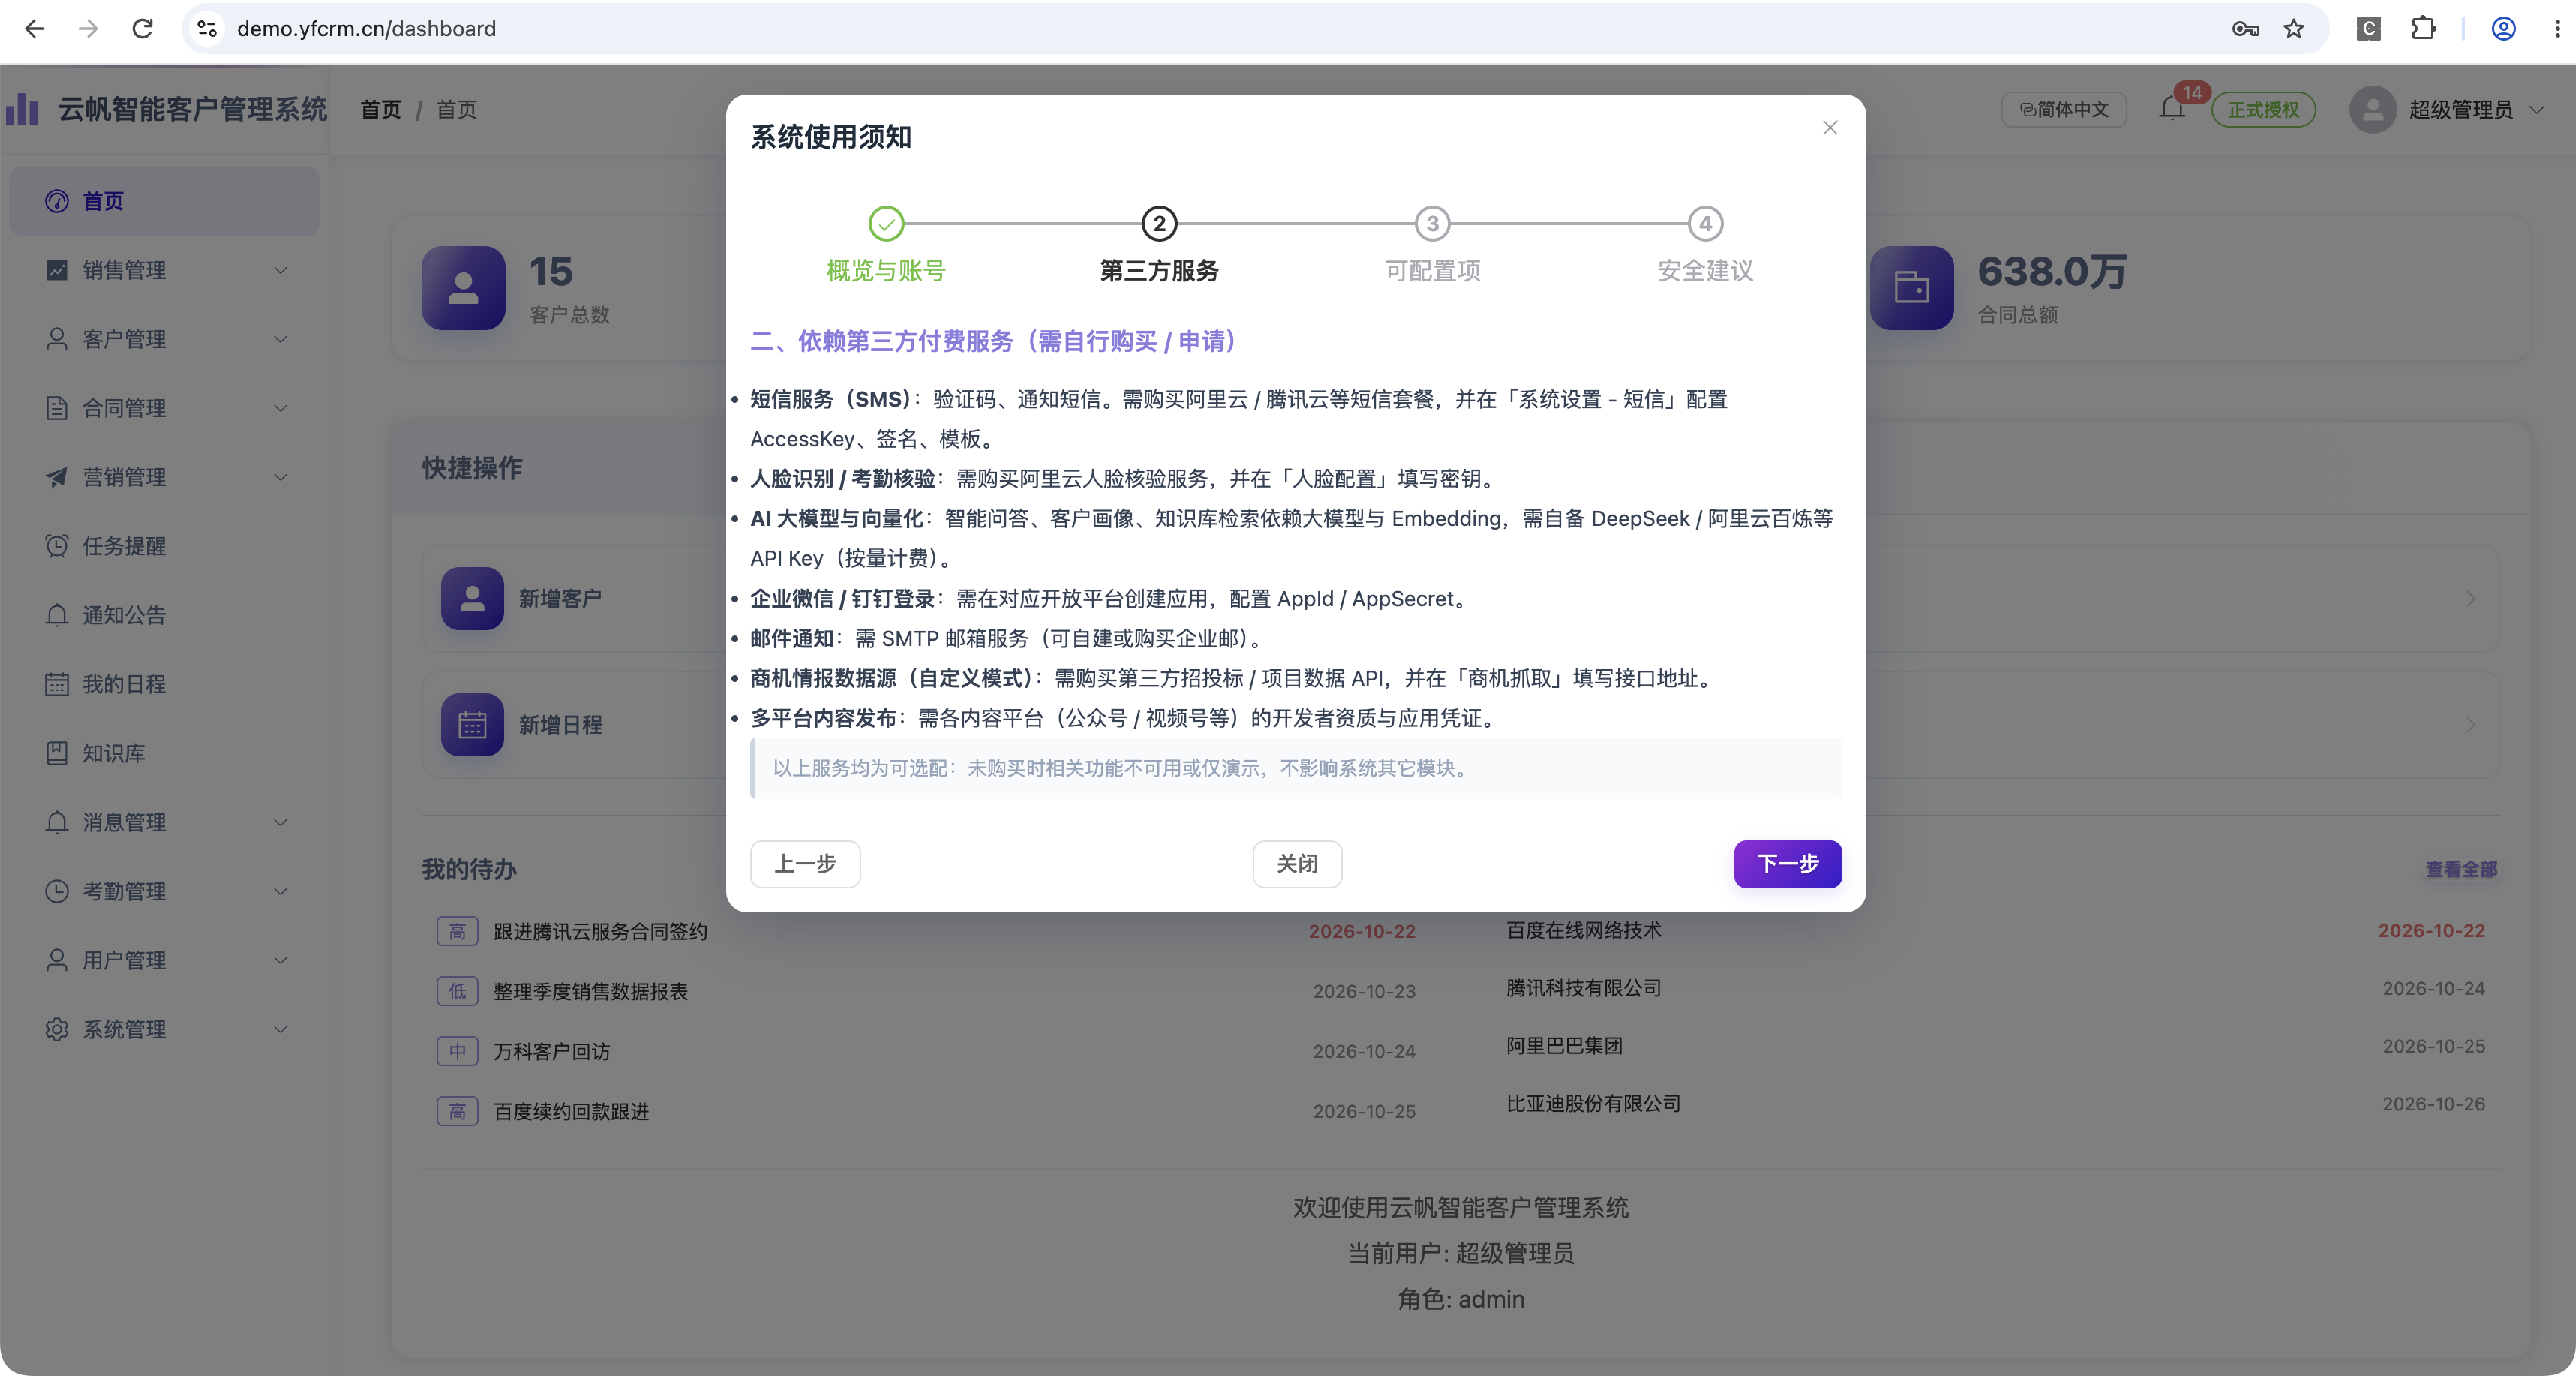Screen dimensions: 2576x1376
Task: Click the 正式授权 badge
Action: (2263, 109)
